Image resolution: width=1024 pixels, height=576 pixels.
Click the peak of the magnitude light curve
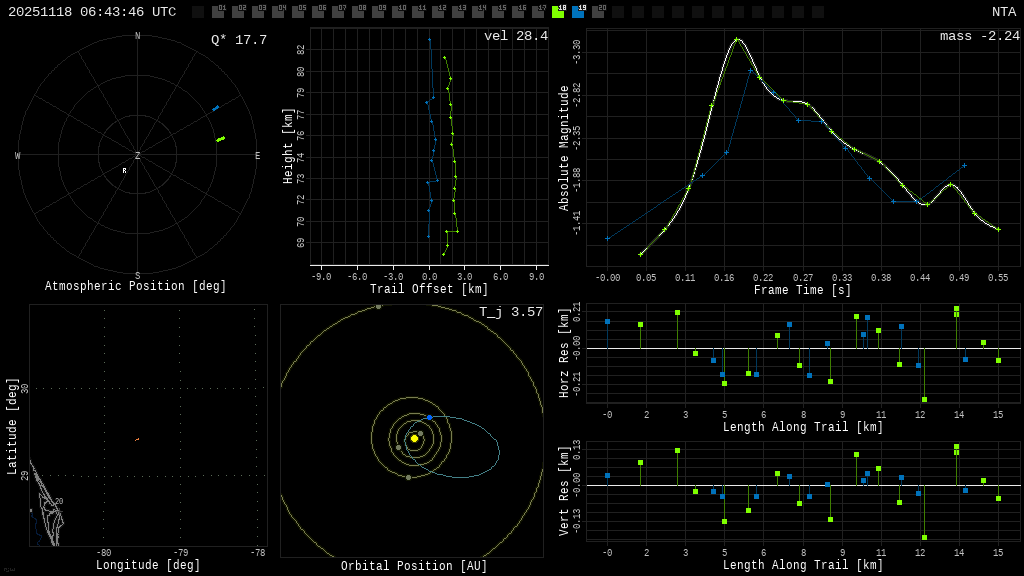pos(737,40)
